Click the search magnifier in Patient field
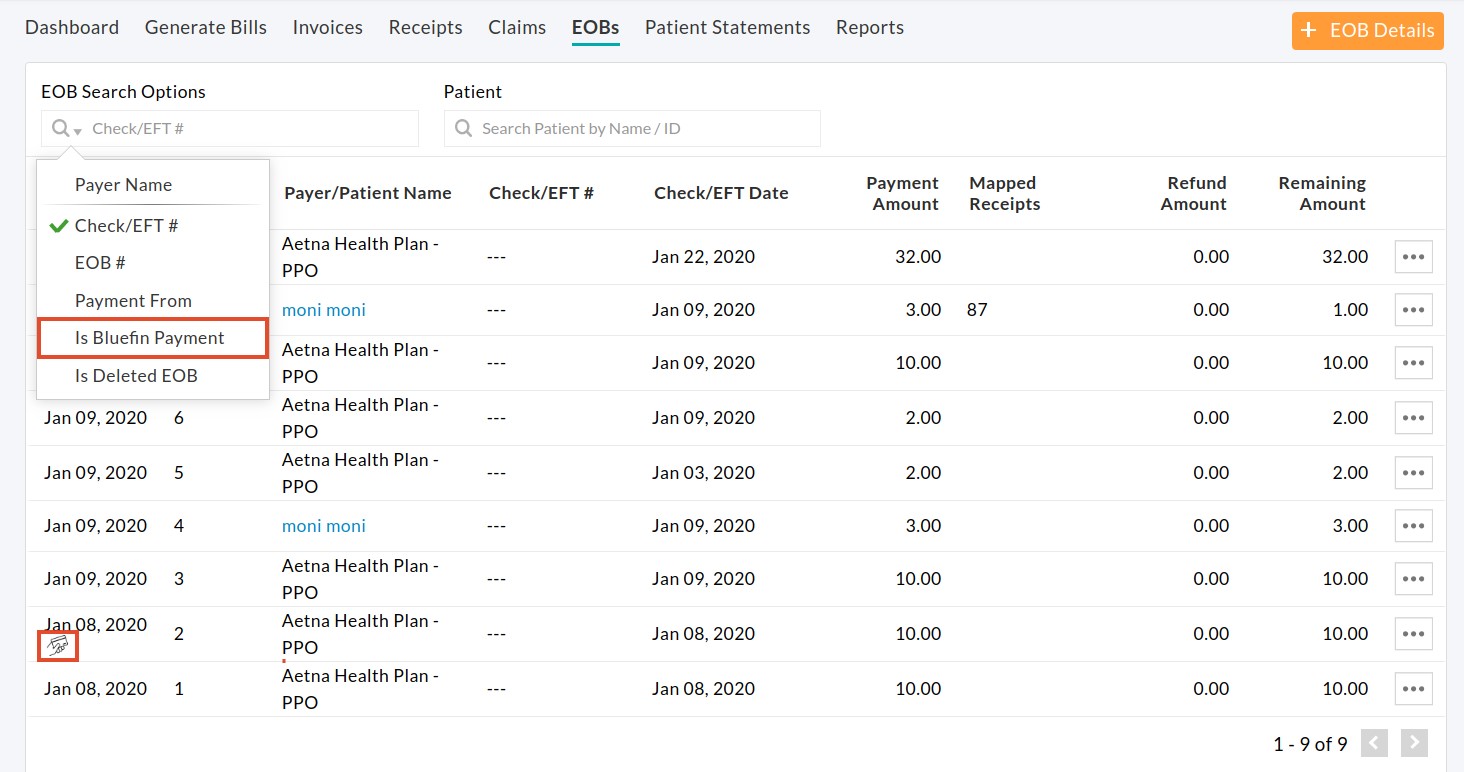1464x772 pixels. [x=462, y=128]
